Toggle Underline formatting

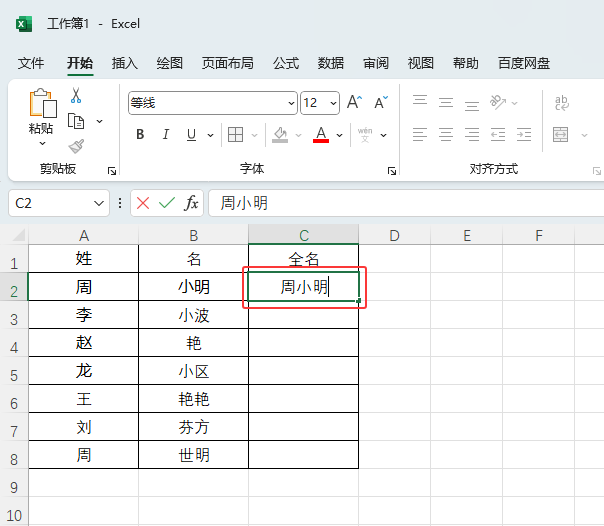tap(191, 135)
